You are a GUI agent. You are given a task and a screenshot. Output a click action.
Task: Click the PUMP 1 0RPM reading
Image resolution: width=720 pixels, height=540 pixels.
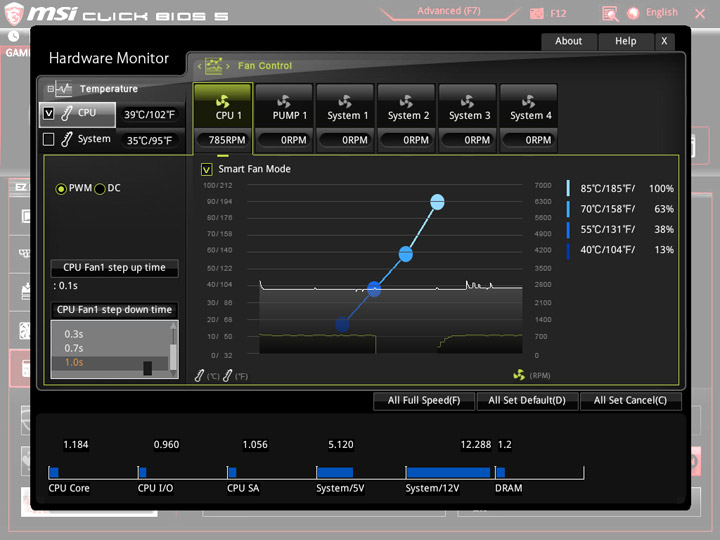click(285, 140)
